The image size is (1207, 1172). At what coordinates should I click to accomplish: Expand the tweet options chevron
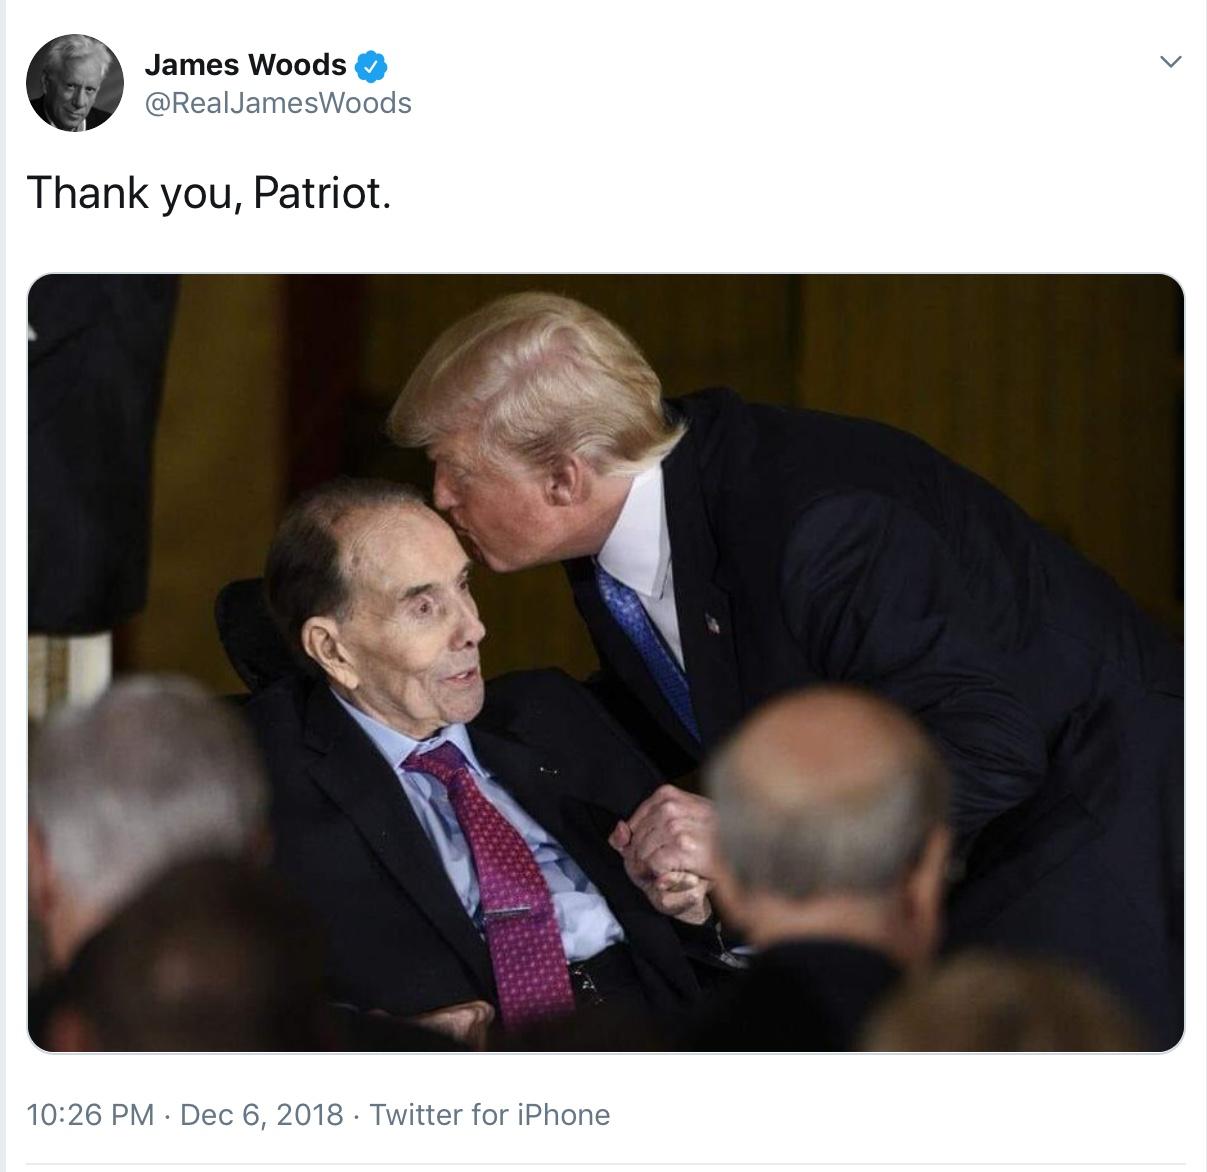(x=1170, y=62)
